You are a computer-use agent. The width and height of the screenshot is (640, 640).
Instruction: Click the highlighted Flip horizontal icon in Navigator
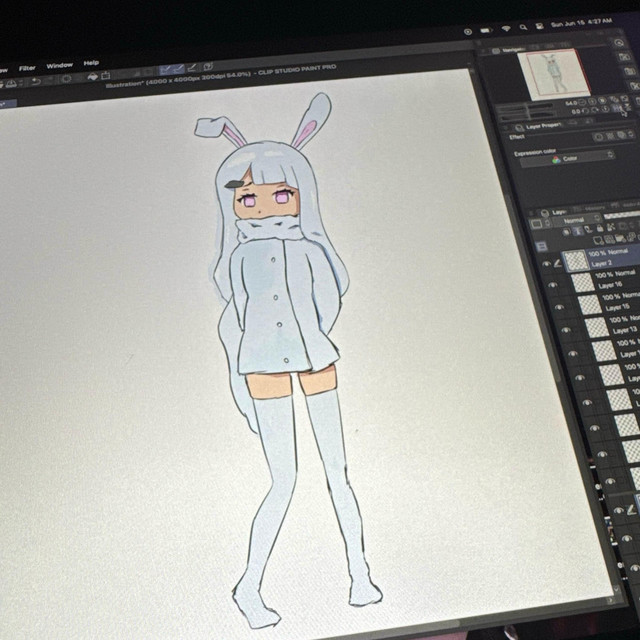(616, 108)
